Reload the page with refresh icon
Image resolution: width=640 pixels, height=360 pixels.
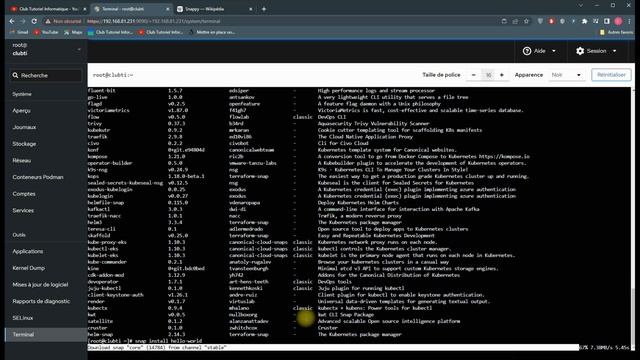pyautogui.click(x=34, y=21)
